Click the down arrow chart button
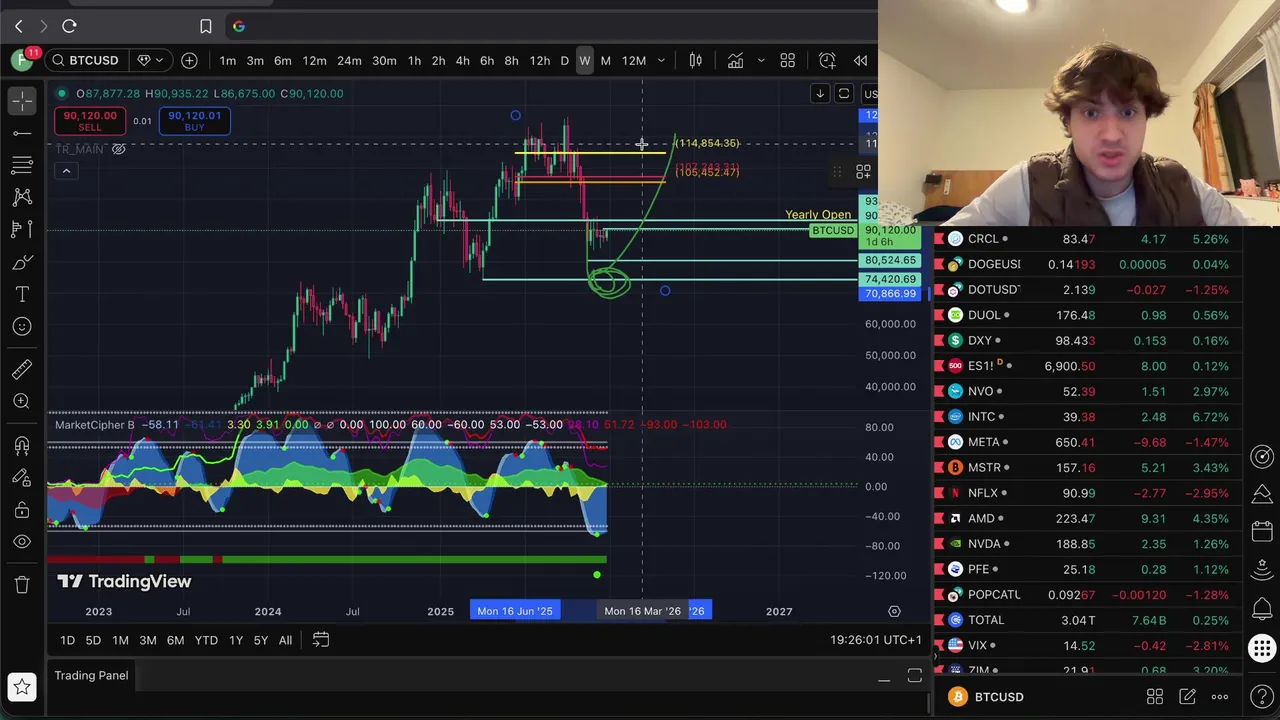 pyautogui.click(x=819, y=94)
